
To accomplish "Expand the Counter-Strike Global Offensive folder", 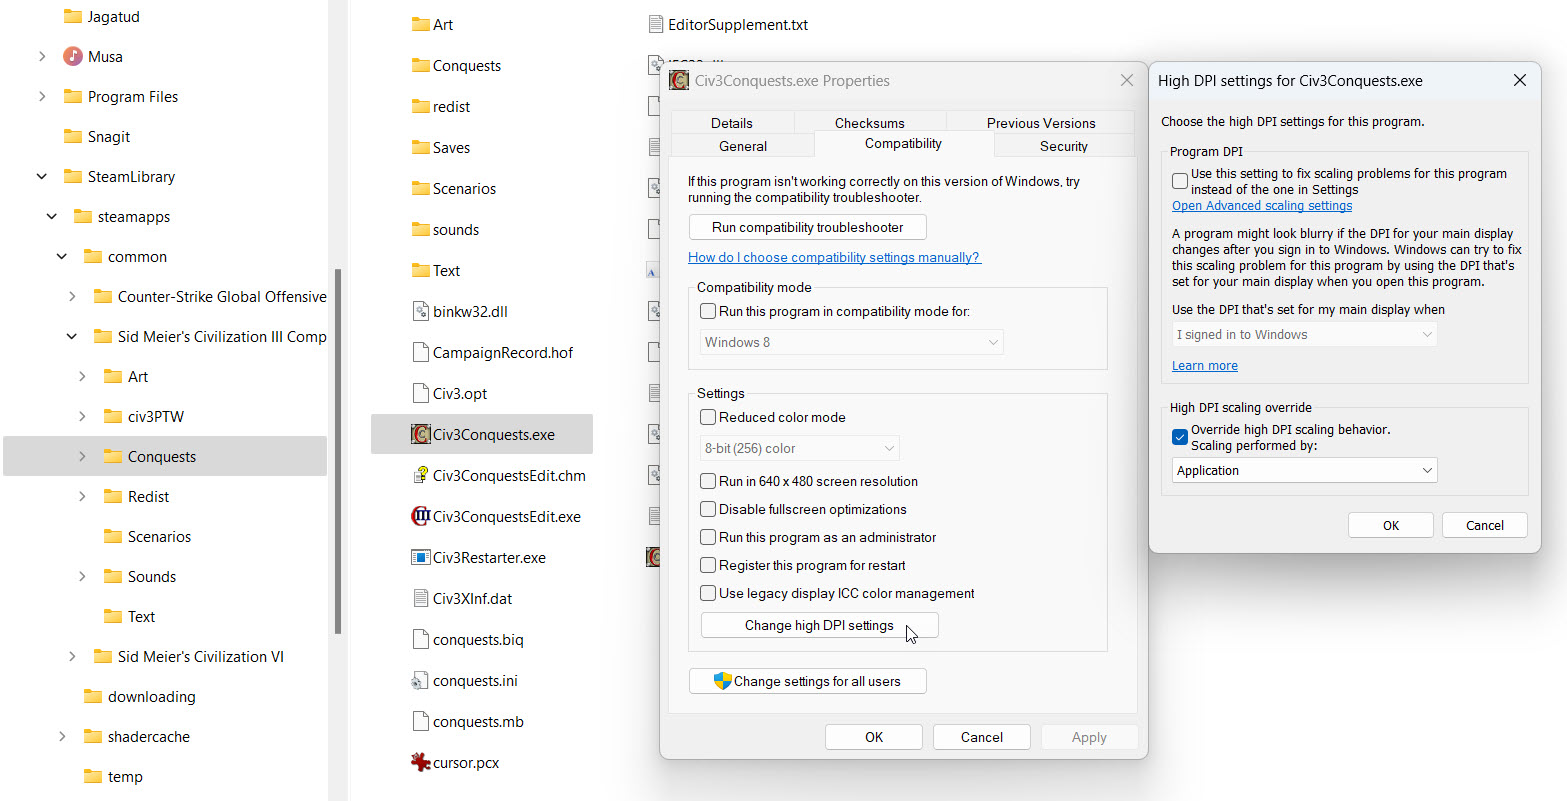I will click(72, 297).
